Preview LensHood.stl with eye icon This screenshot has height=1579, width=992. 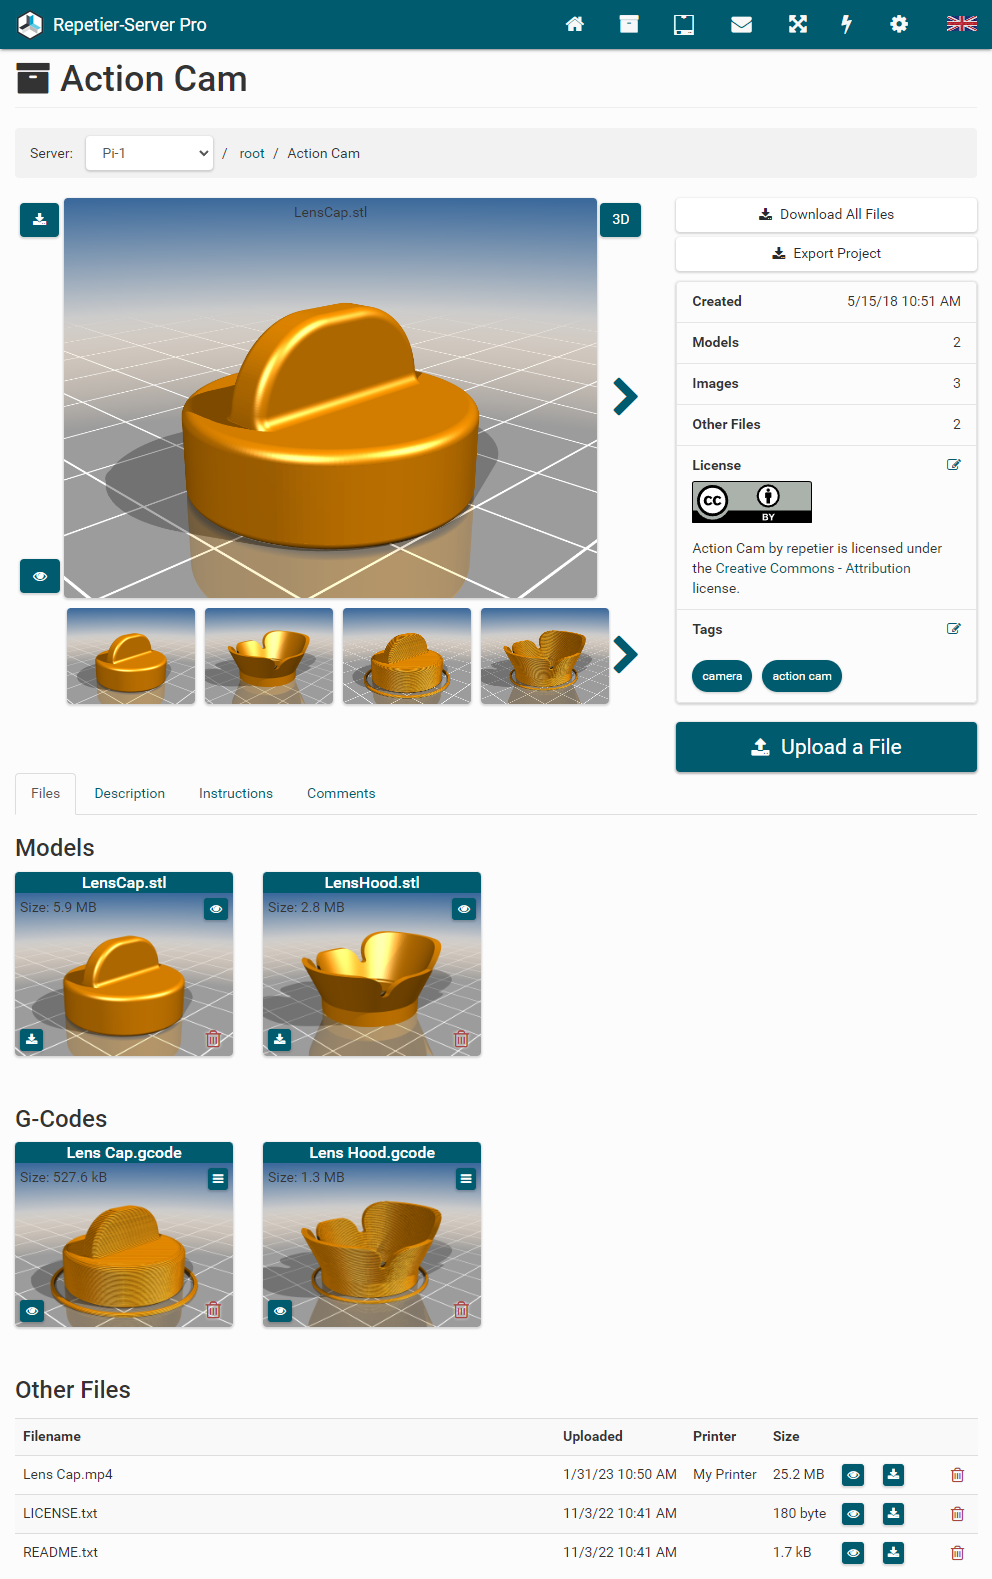tap(464, 909)
